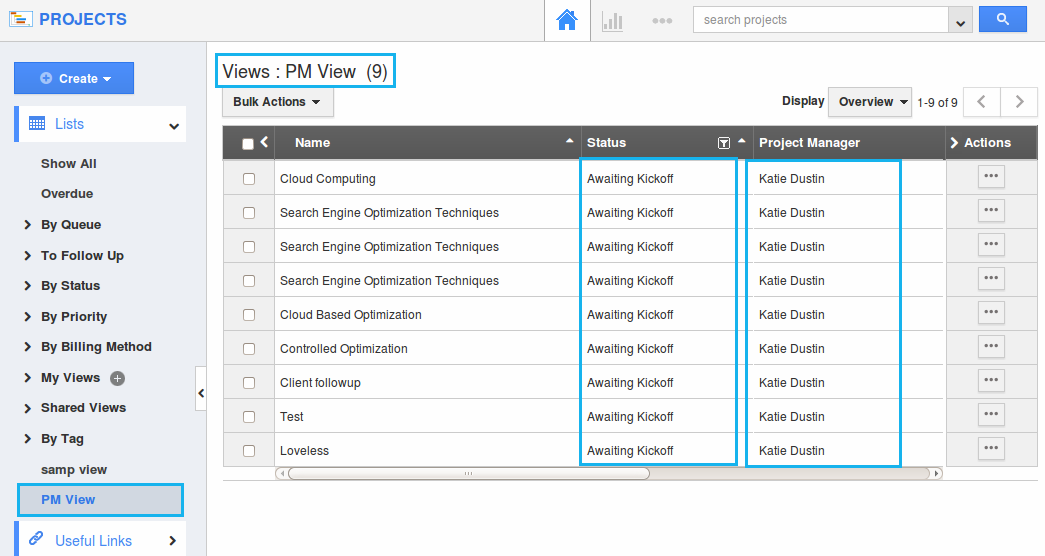Check the Client followup row checkbox
This screenshot has height=556, width=1045.
pos(249,383)
